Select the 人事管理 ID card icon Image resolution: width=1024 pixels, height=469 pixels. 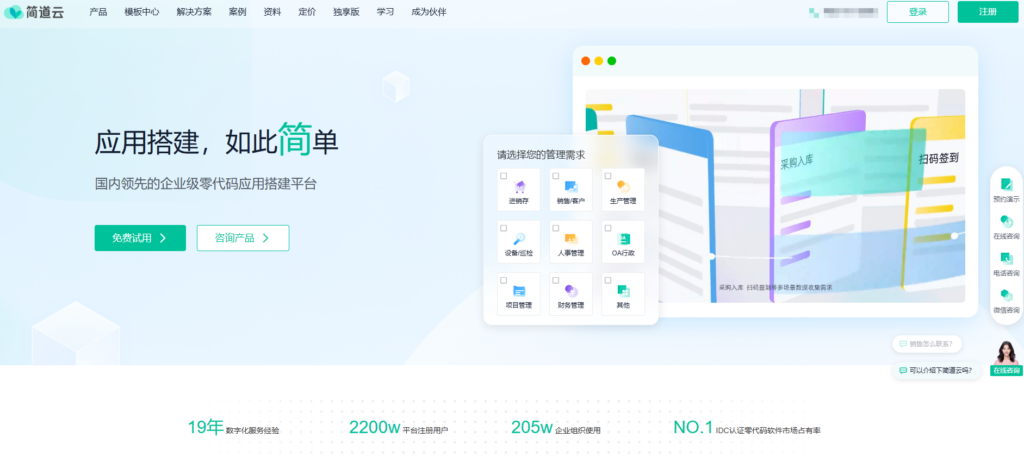click(571, 239)
